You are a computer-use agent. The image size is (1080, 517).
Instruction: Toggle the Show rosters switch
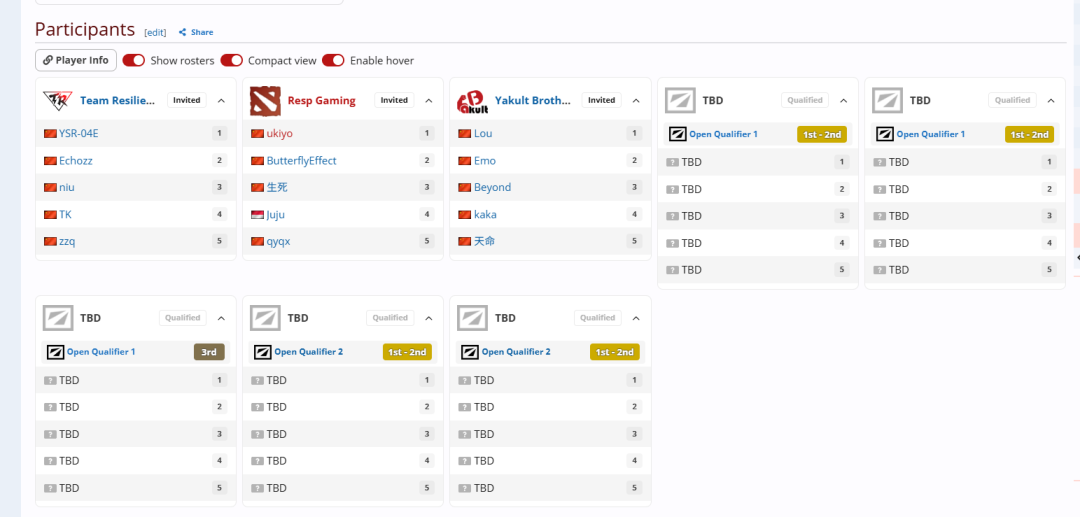(x=134, y=61)
